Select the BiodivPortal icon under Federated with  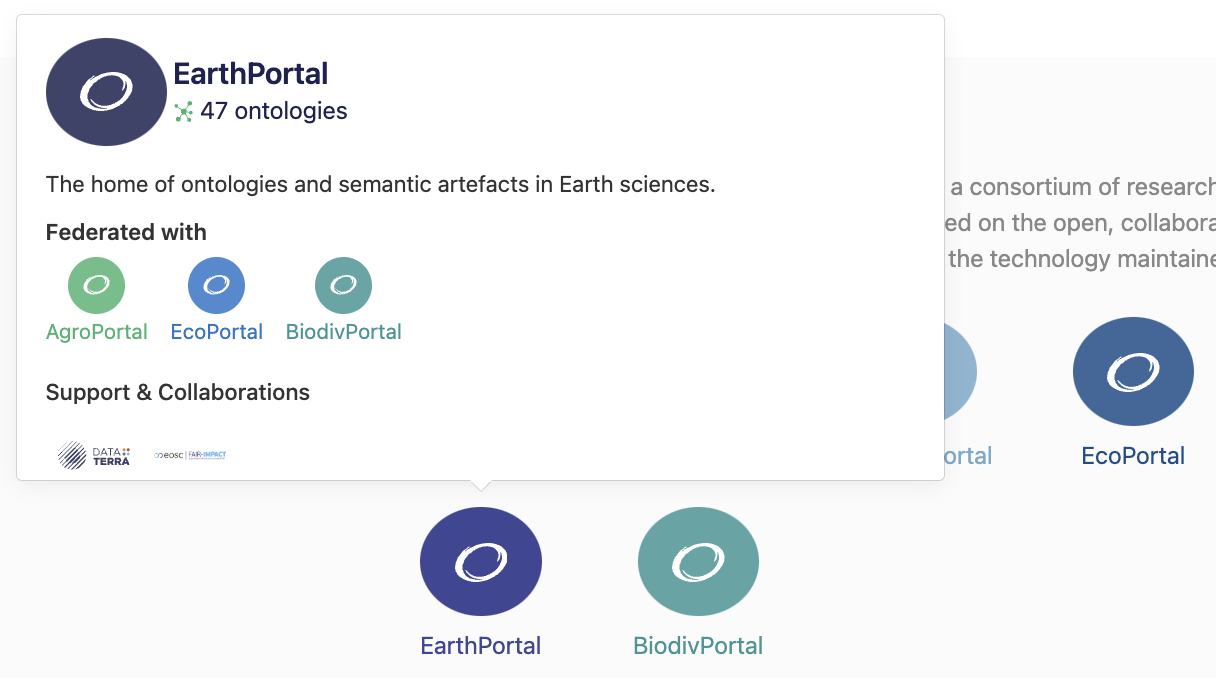(x=343, y=284)
